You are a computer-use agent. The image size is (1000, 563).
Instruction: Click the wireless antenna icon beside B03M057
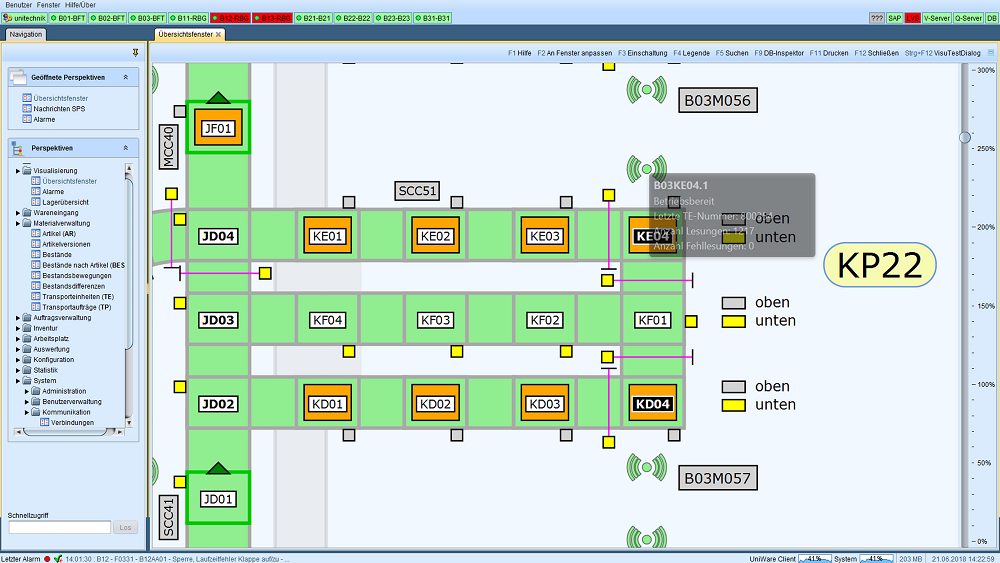(x=647, y=467)
